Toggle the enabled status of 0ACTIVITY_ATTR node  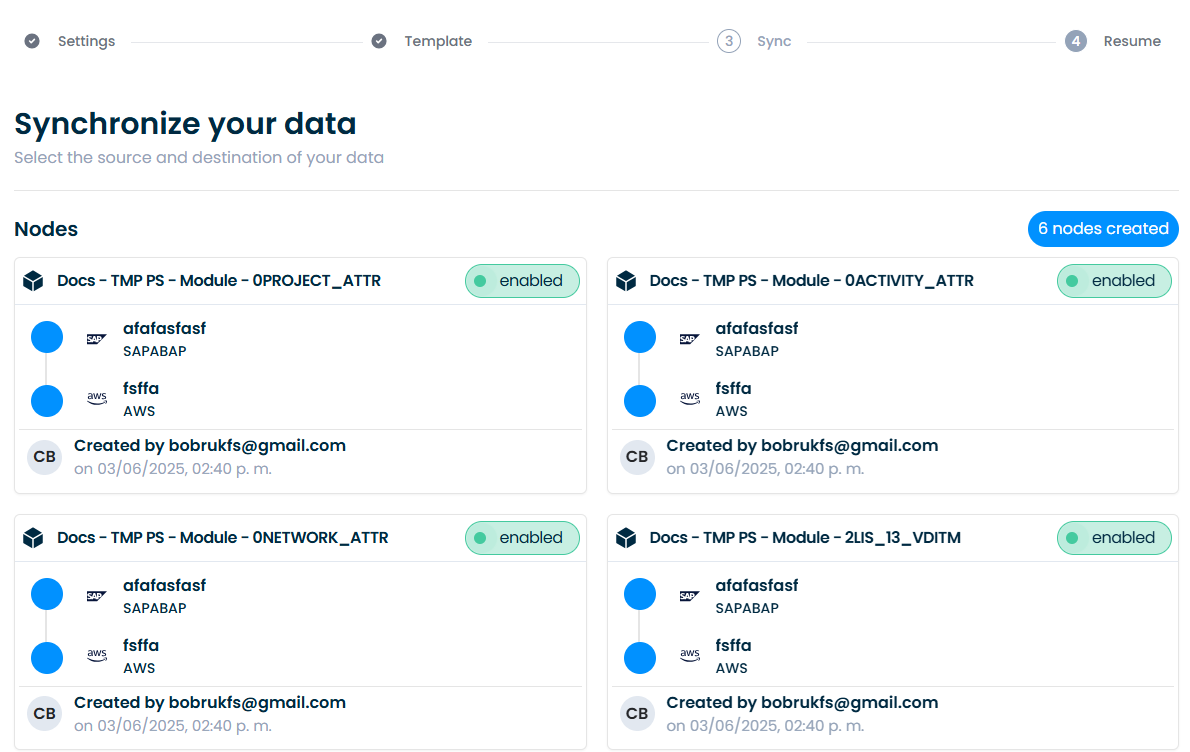coord(1113,281)
